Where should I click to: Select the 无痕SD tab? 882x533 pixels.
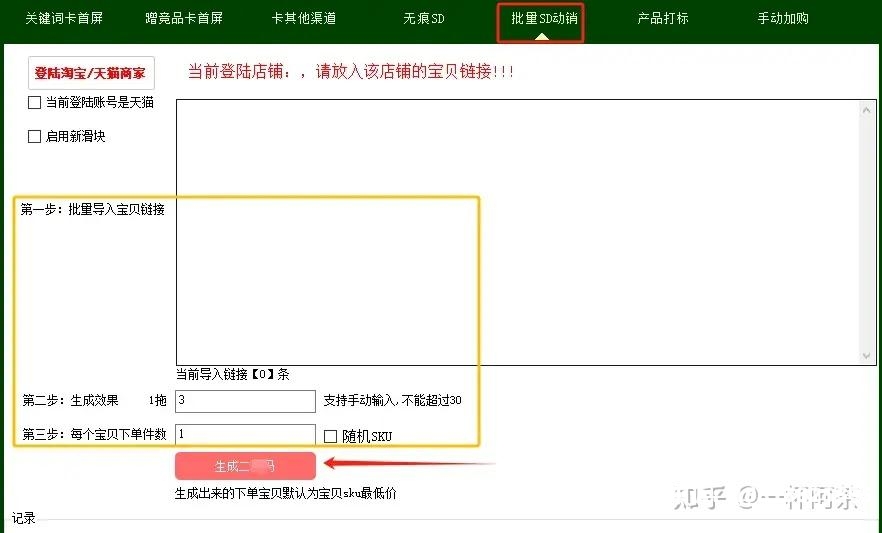point(424,18)
